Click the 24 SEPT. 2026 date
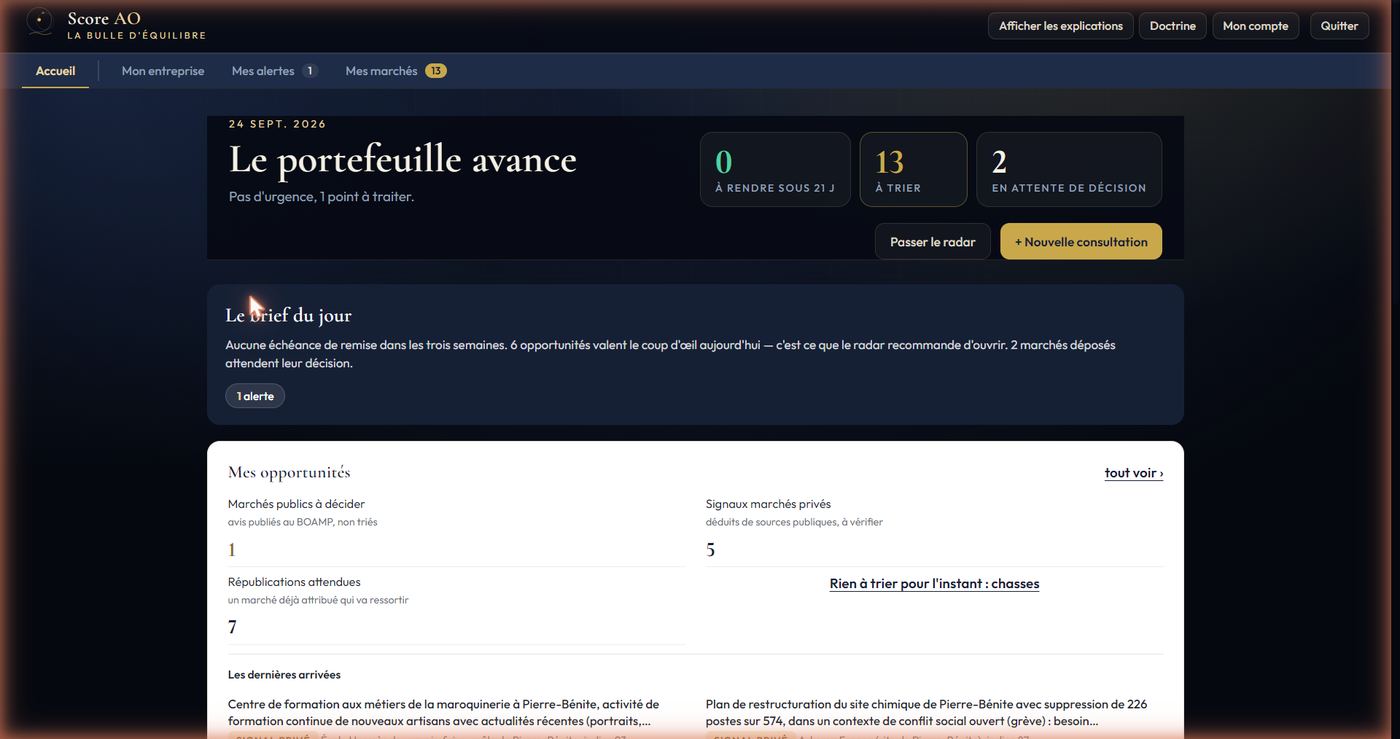 (x=278, y=124)
